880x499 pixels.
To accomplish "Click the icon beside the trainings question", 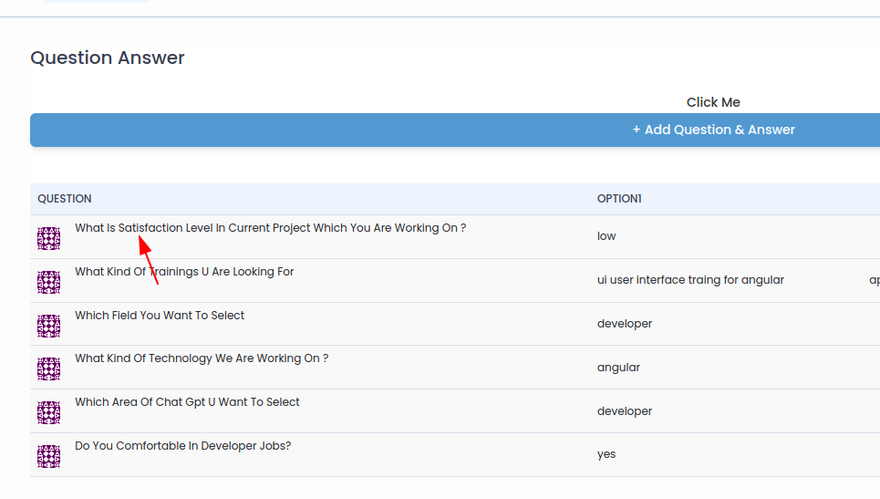I will click(48, 282).
